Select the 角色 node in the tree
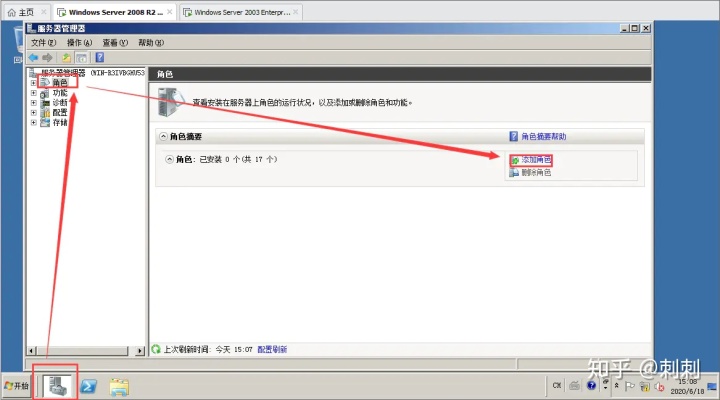 coord(60,83)
